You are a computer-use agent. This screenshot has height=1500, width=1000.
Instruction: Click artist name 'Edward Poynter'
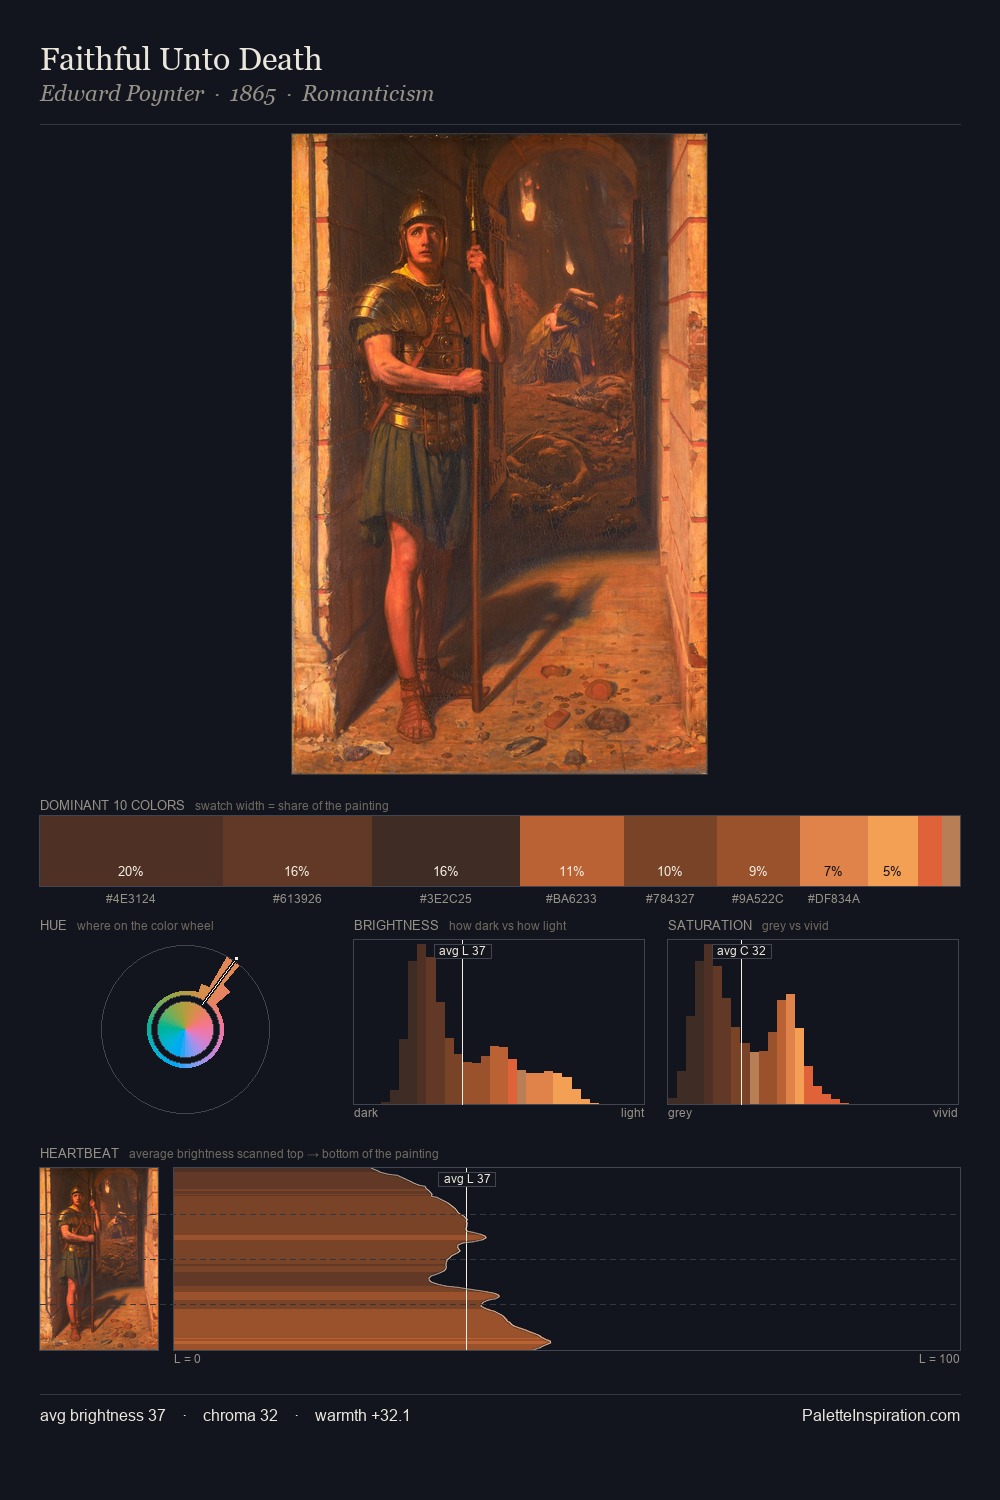[x=122, y=94]
